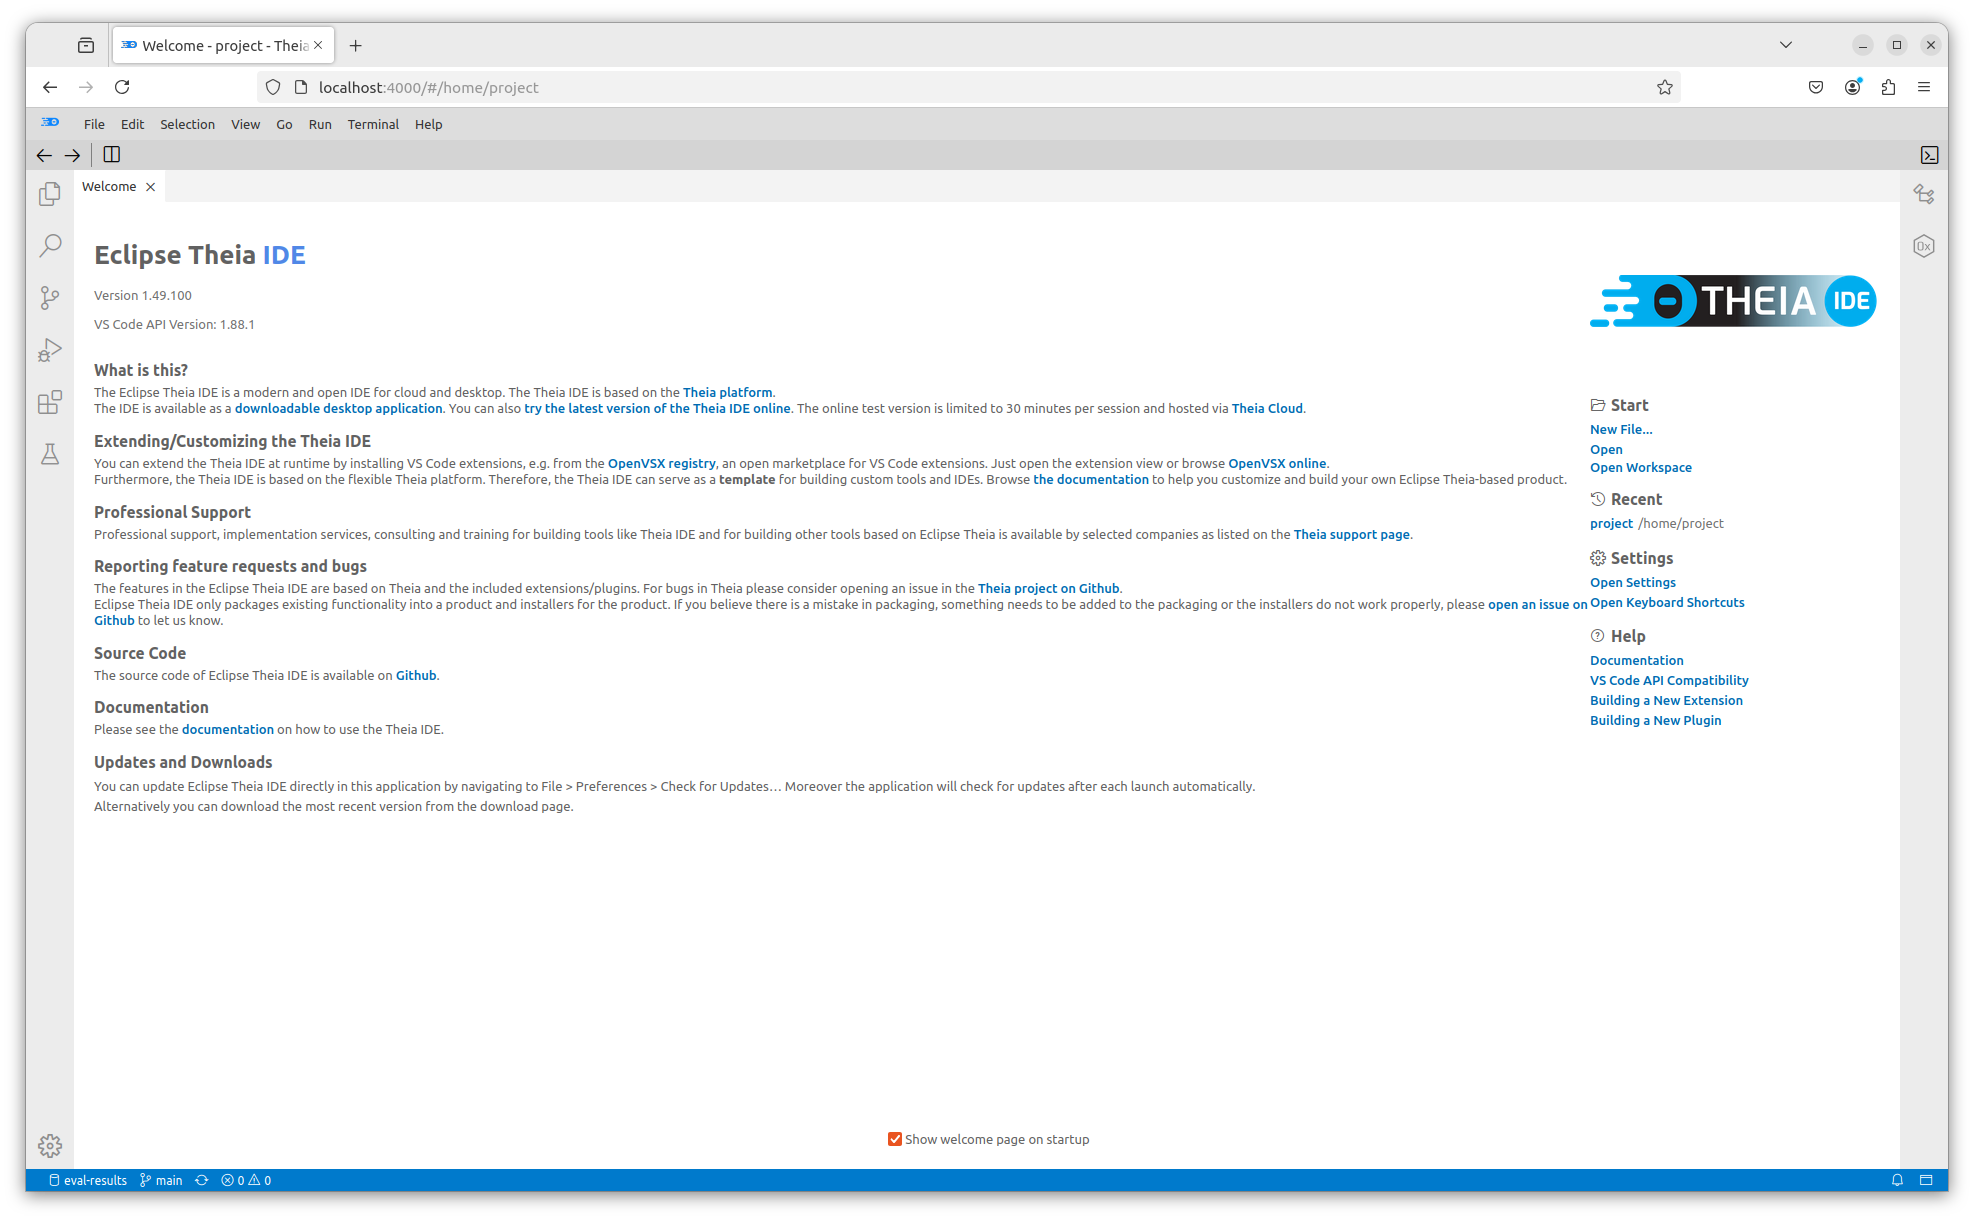Bookmark this page with the star icon

[x=1665, y=87]
